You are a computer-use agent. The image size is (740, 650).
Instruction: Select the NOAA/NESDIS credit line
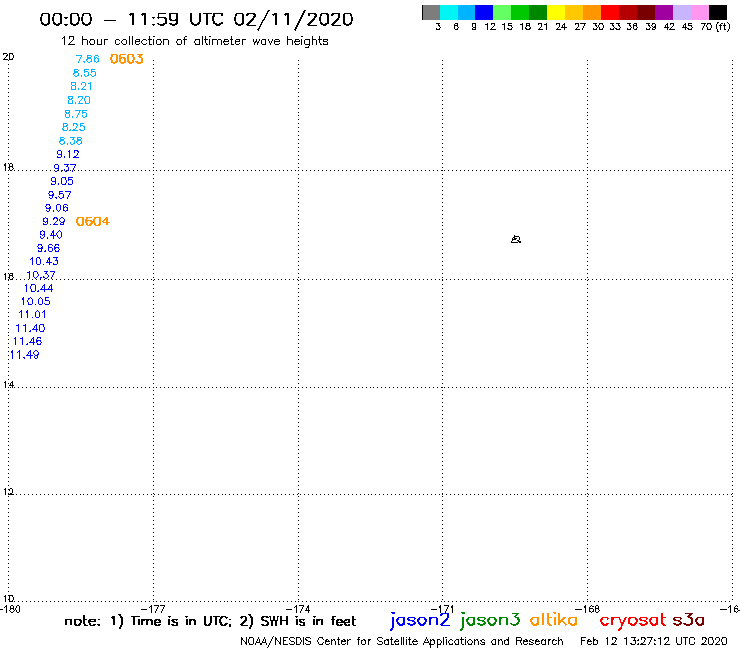click(402, 642)
